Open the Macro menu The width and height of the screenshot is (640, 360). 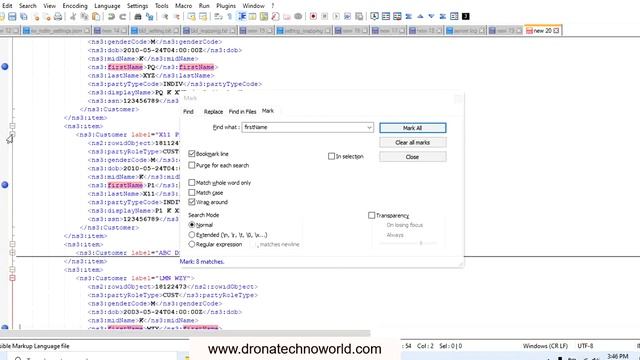pos(183,6)
